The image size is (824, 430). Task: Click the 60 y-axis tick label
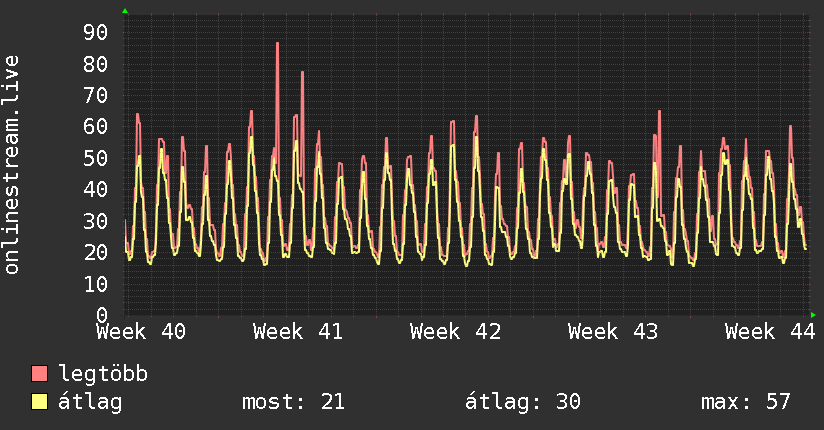click(x=96, y=127)
